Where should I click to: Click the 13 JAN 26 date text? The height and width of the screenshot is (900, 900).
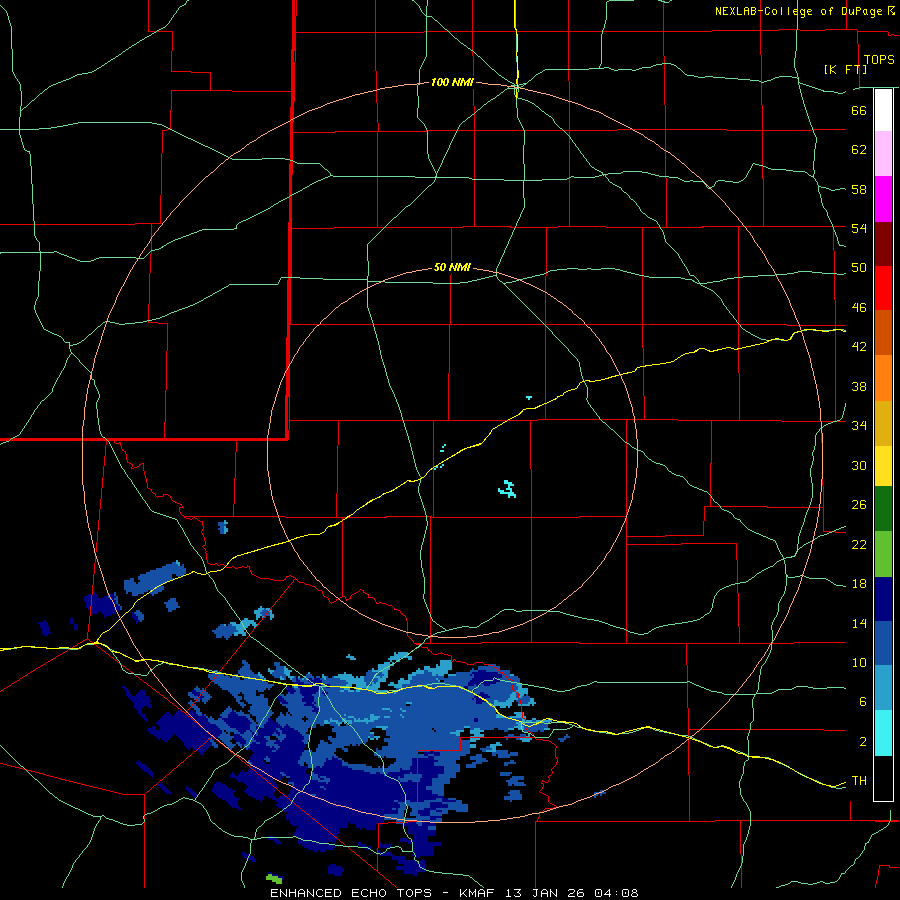[547, 893]
